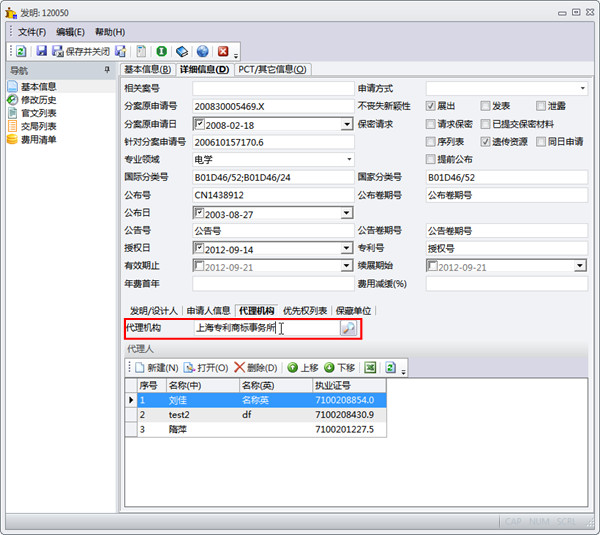Image resolution: width=600 pixels, height=535 pixels.
Task: Click the 下移 move down button
Action: (x=339, y=368)
